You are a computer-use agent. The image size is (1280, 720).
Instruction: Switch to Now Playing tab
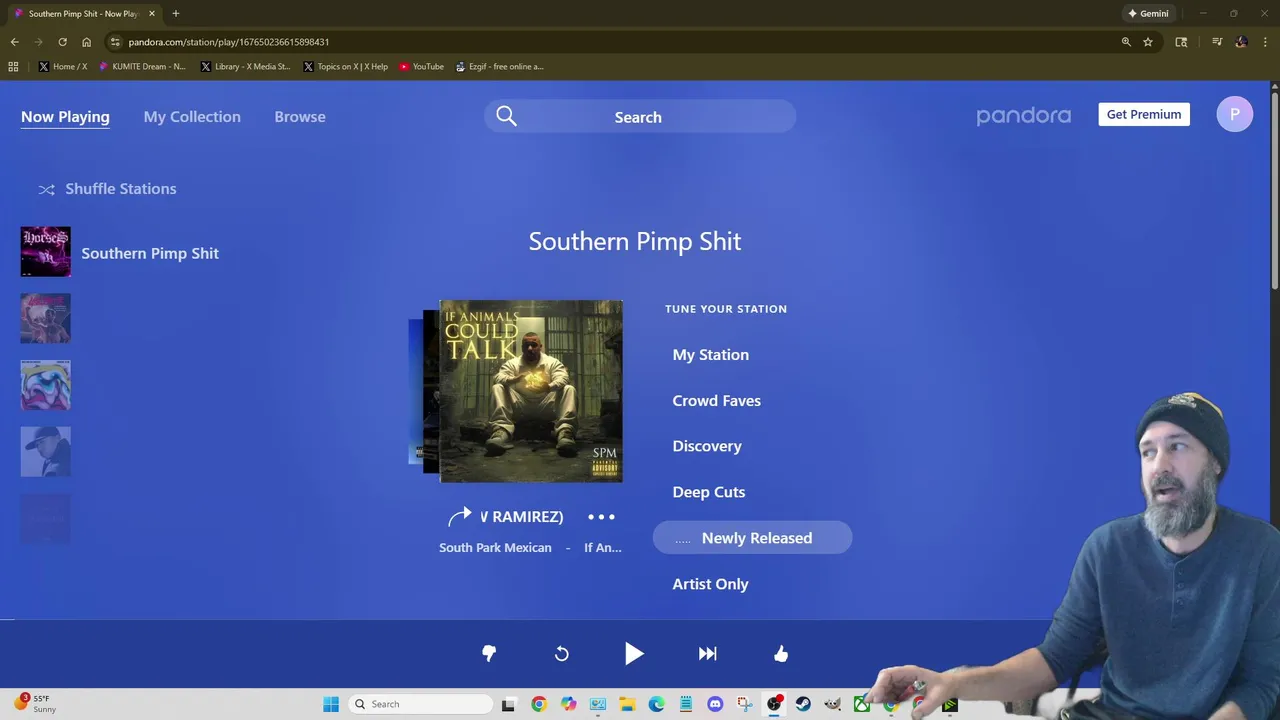65,117
